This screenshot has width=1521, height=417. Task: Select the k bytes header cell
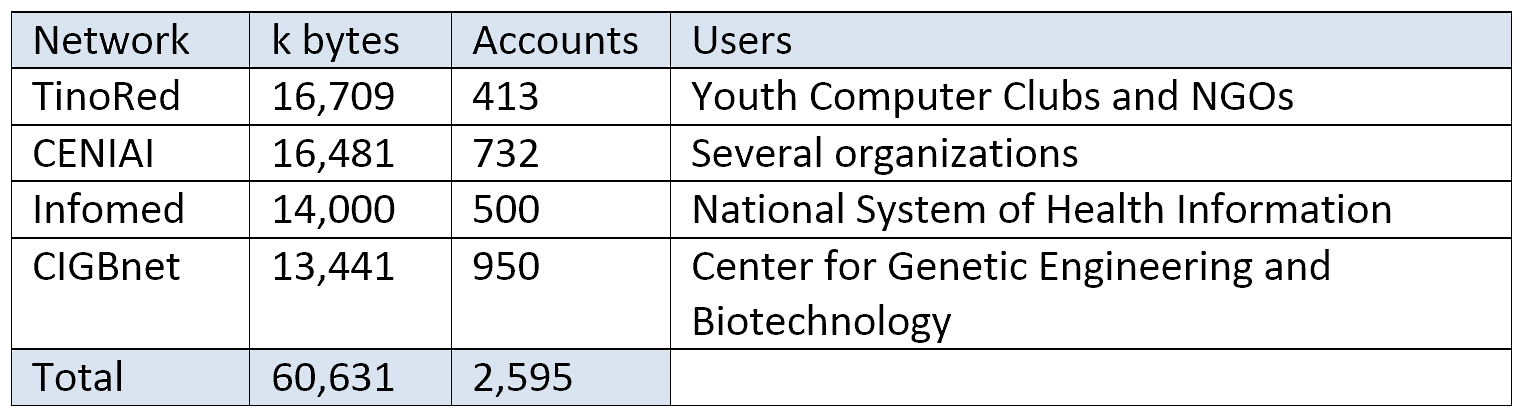349,40
